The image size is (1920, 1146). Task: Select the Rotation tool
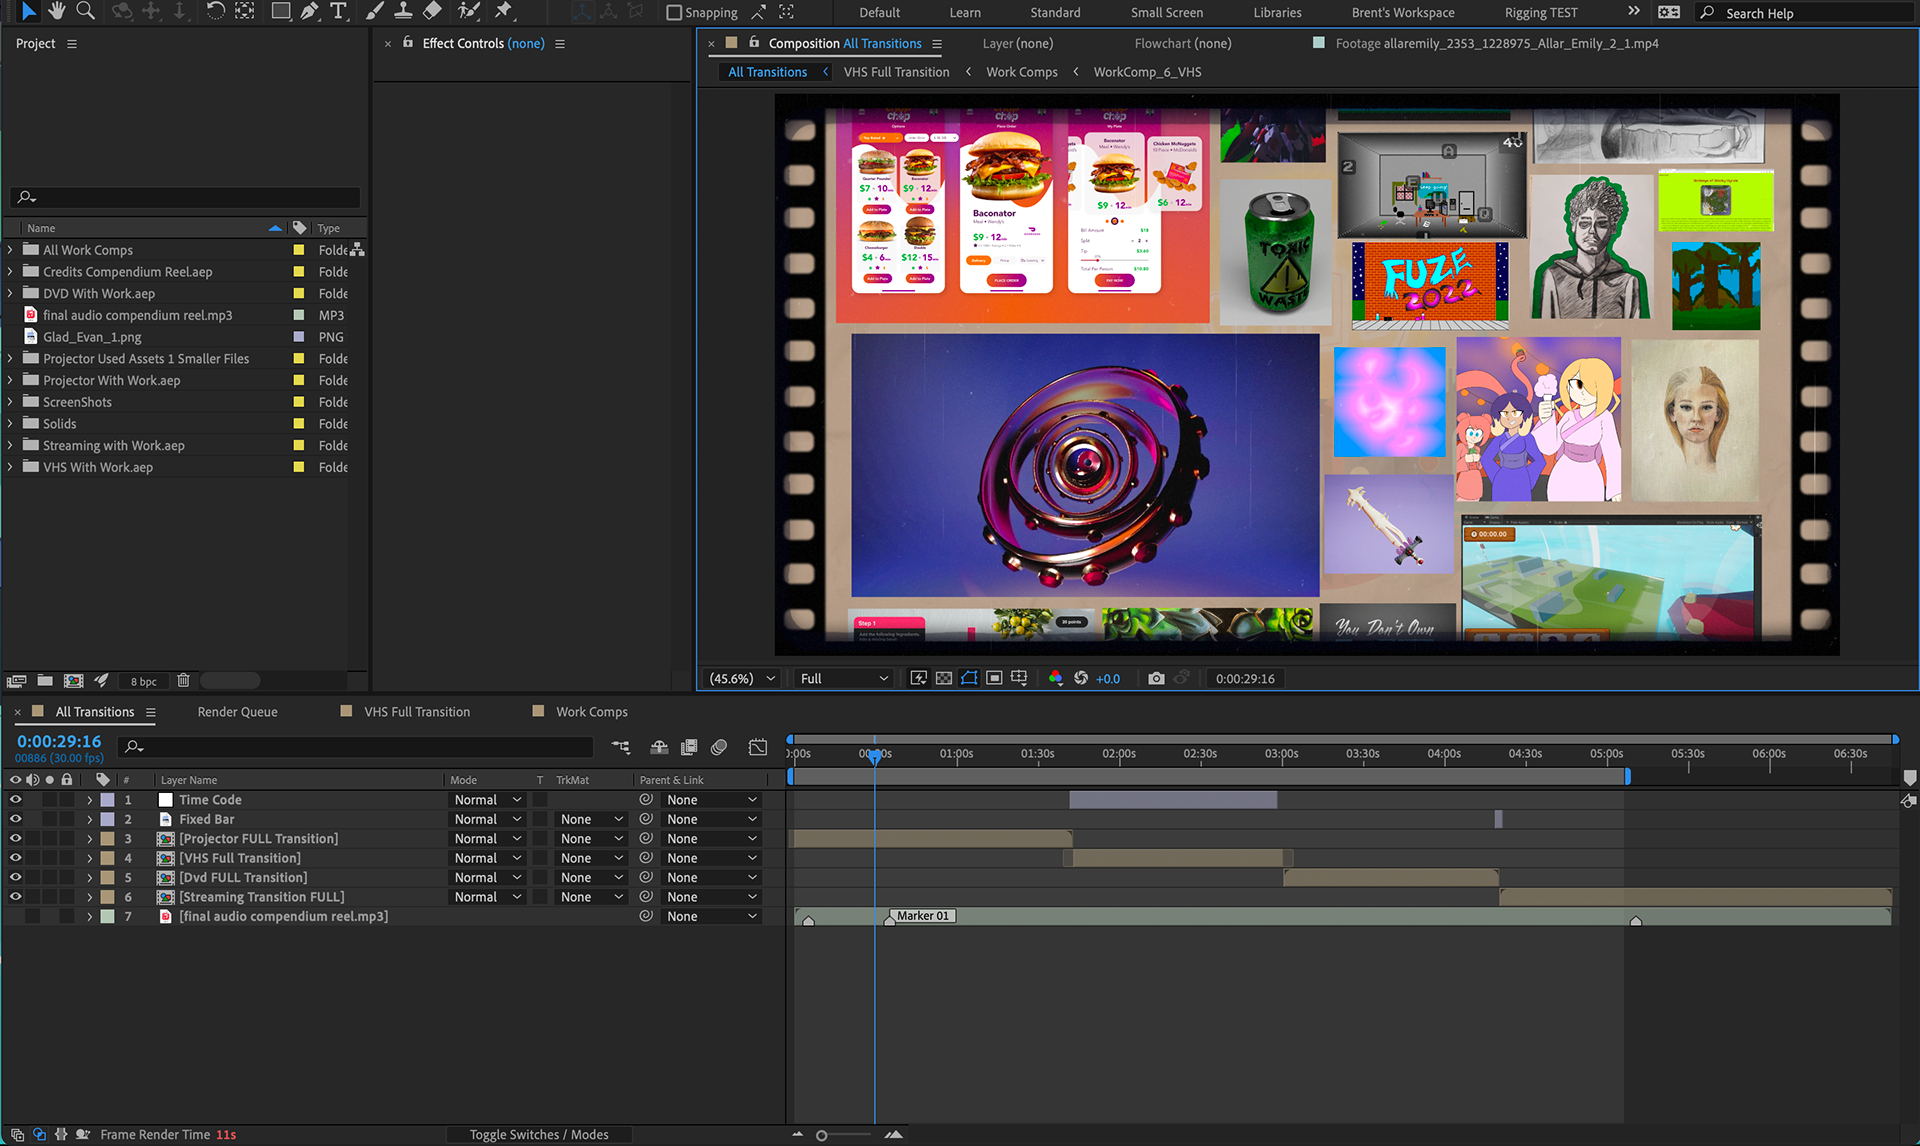(x=215, y=11)
